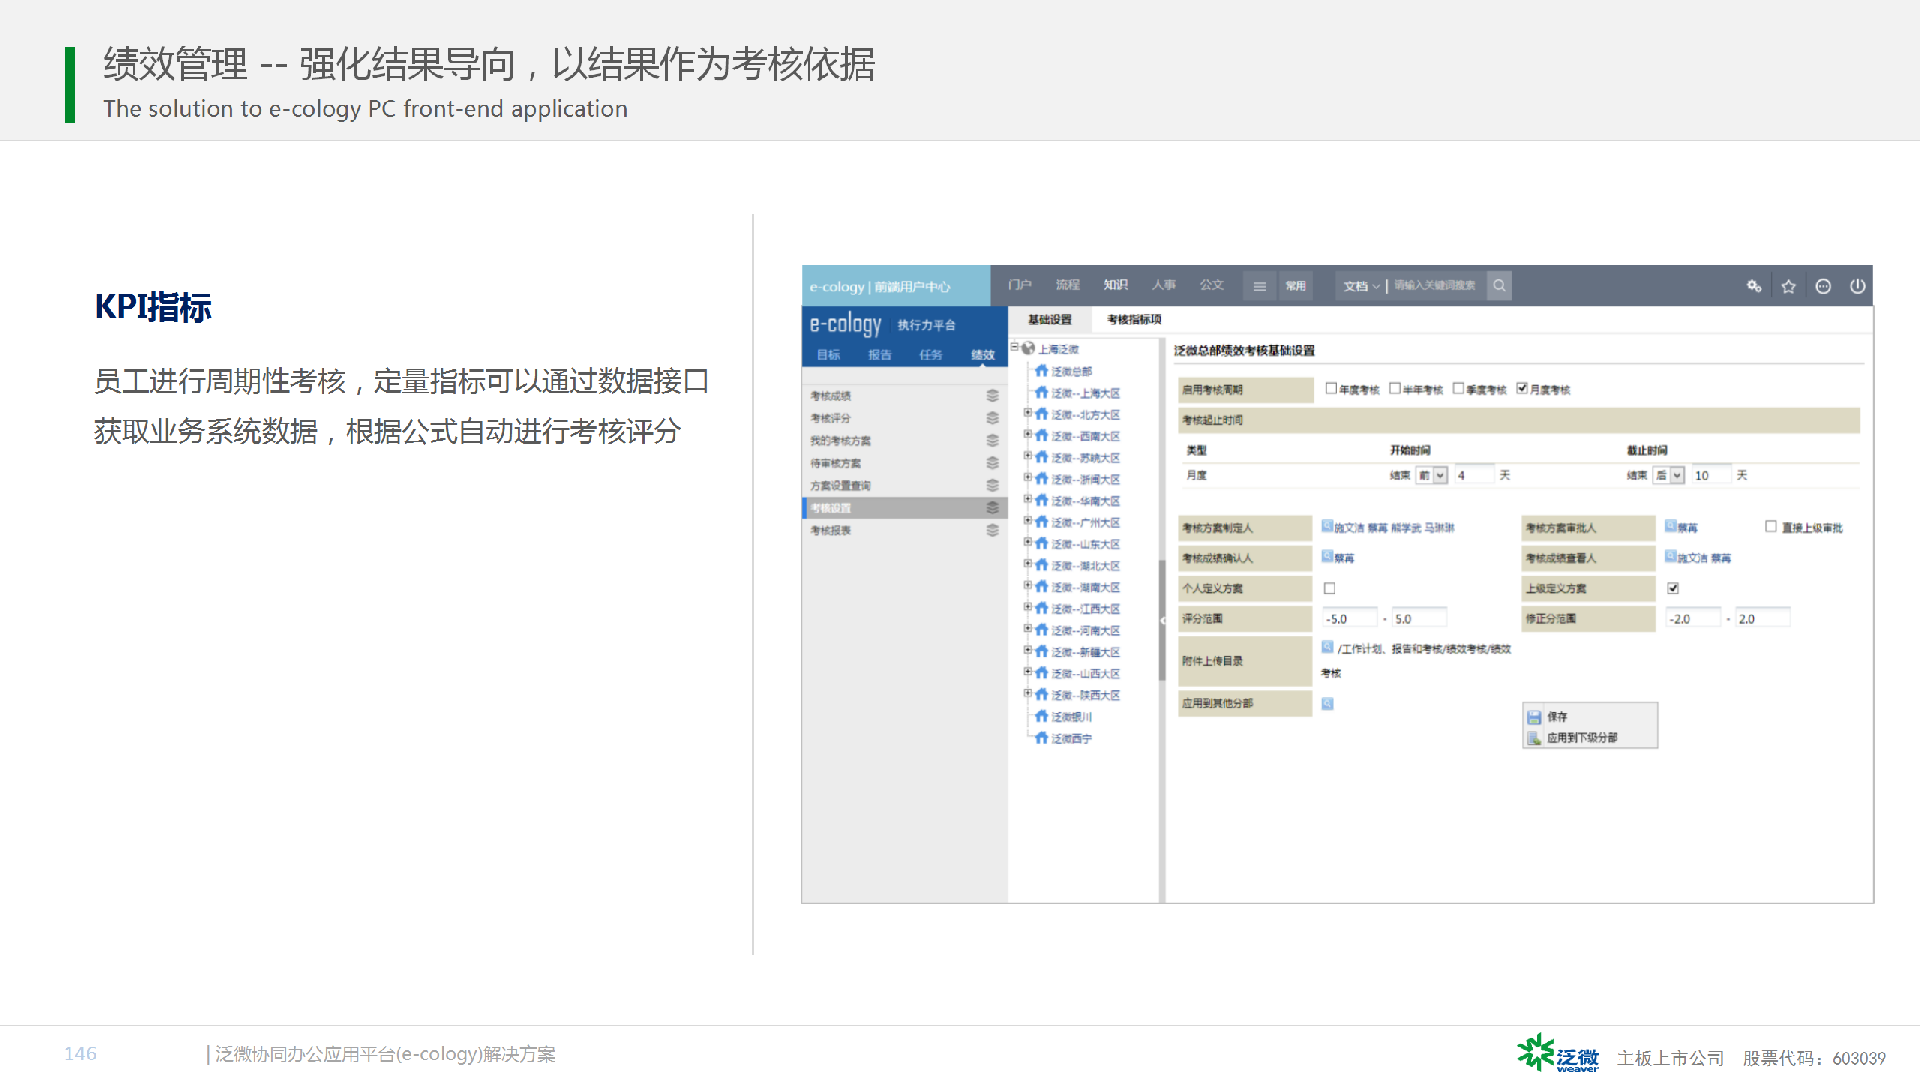Select 泛微--上海大区 in the tree
Viewport: 1920px width, 1080px height.
pos(1086,393)
